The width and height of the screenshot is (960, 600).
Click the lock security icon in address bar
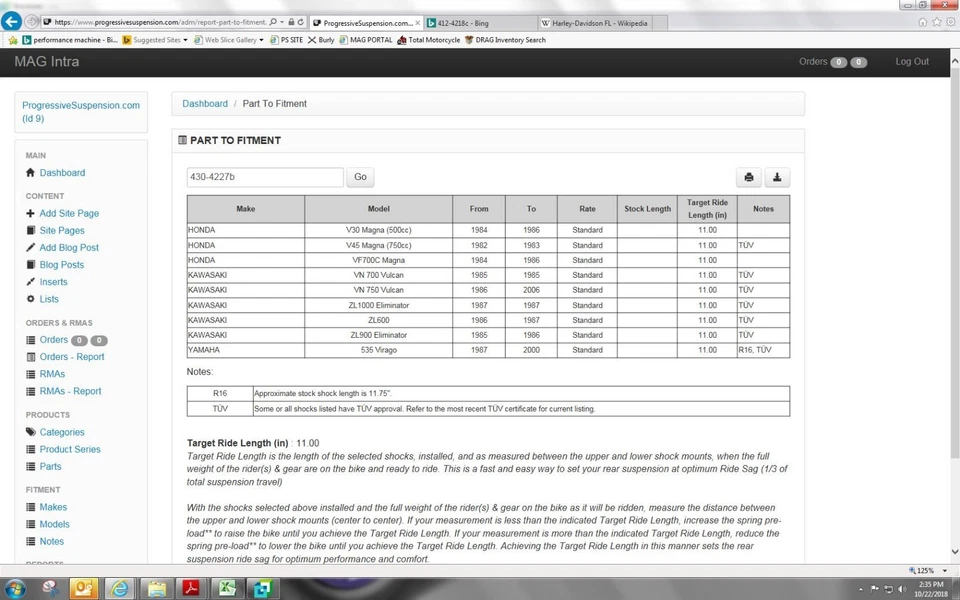291,22
